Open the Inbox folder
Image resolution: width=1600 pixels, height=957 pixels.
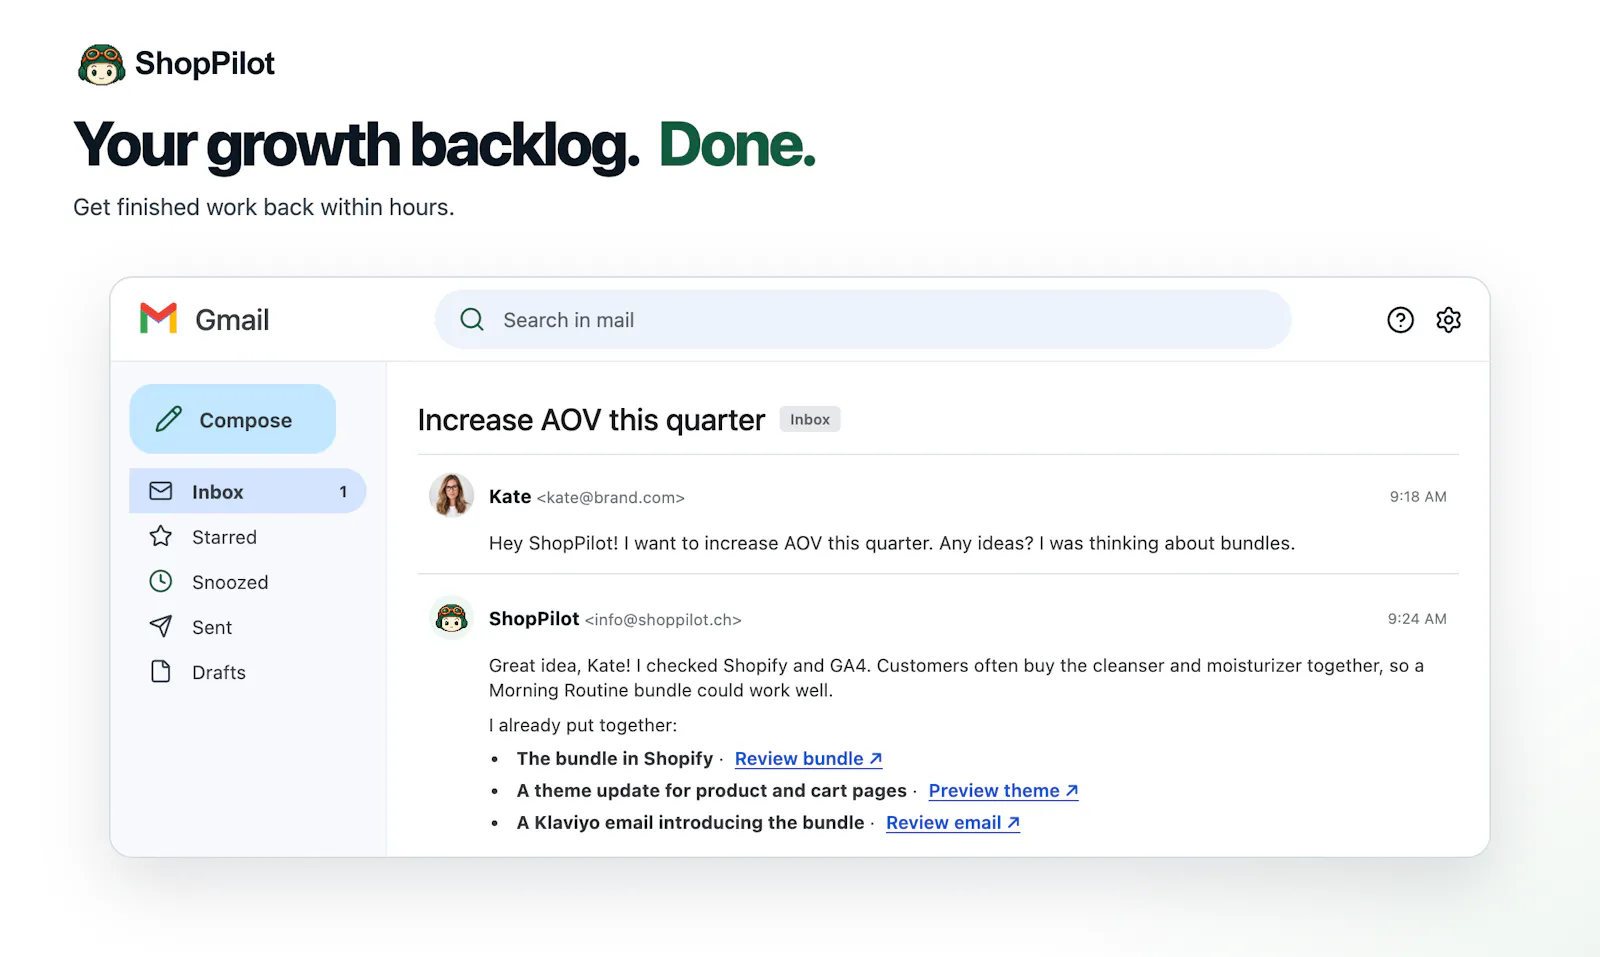click(248, 491)
